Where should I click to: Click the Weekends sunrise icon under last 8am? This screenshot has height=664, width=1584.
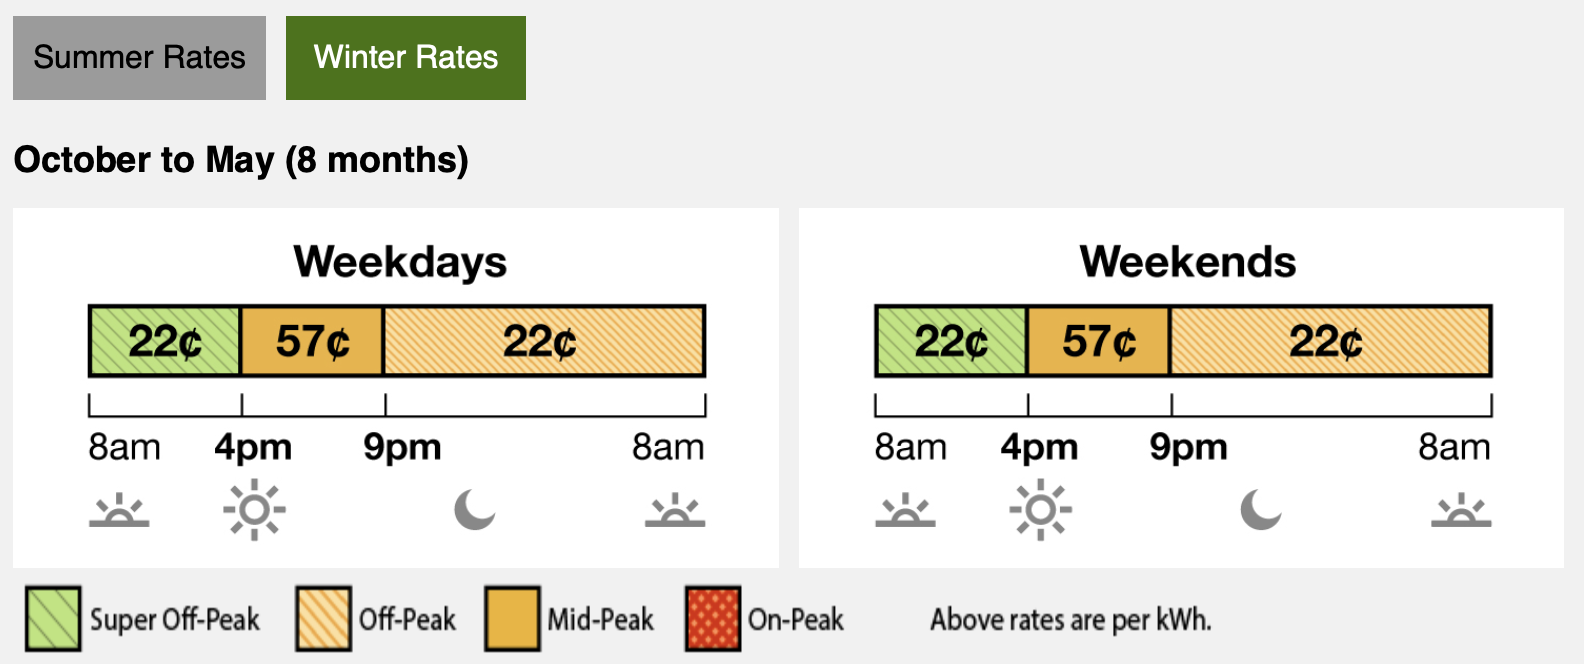point(1461,510)
